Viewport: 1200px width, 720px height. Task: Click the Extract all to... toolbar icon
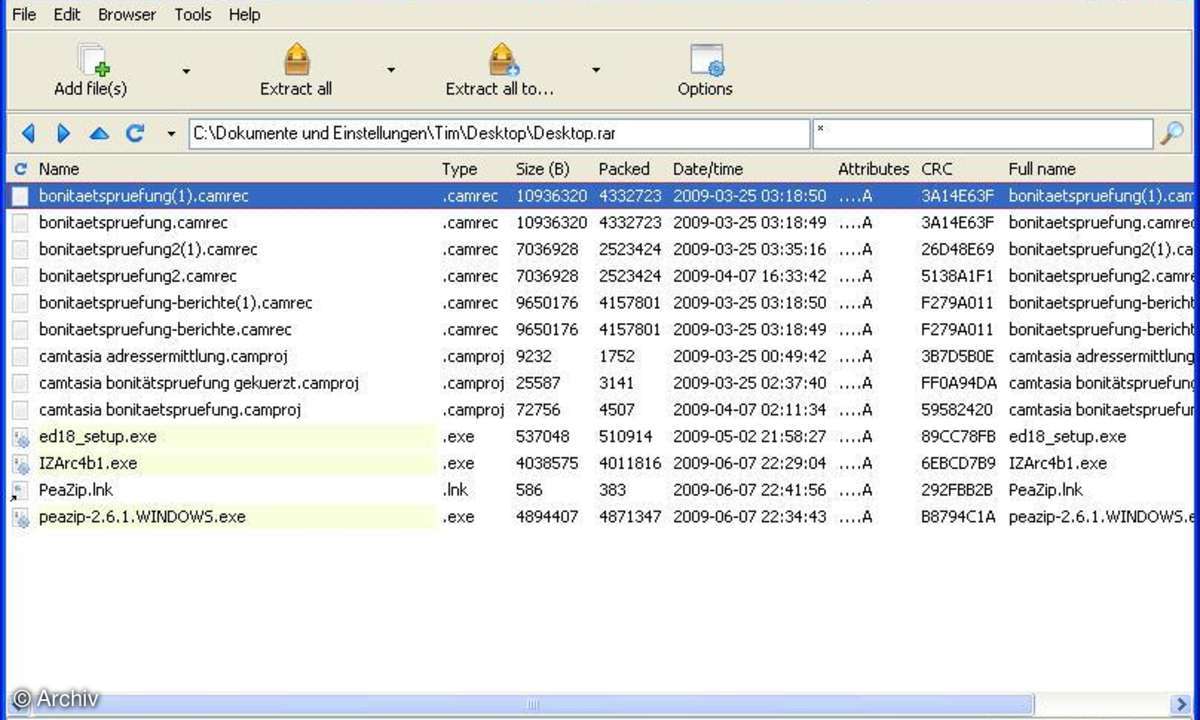tap(503, 60)
